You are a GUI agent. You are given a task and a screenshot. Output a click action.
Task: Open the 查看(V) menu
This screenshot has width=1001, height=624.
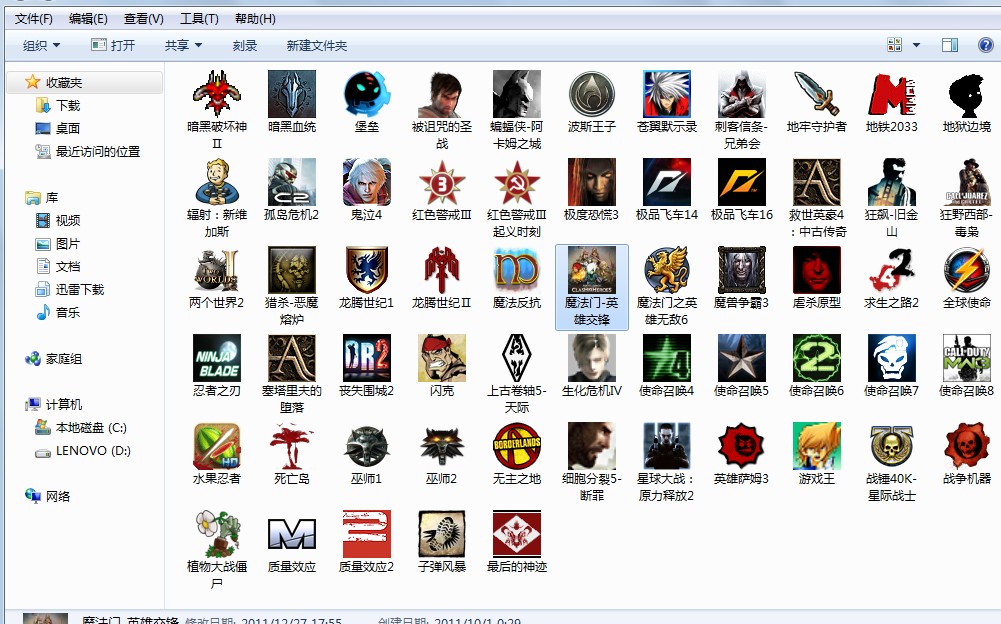pos(144,19)
